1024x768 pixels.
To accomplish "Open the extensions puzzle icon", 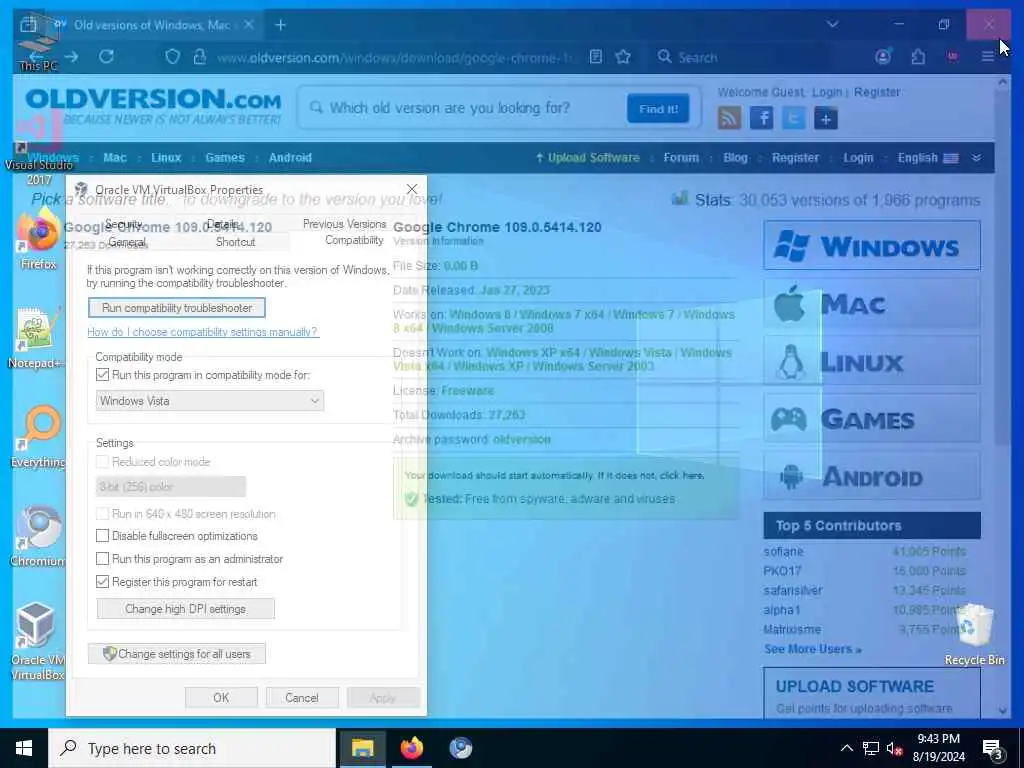I will tap(918, 57).
